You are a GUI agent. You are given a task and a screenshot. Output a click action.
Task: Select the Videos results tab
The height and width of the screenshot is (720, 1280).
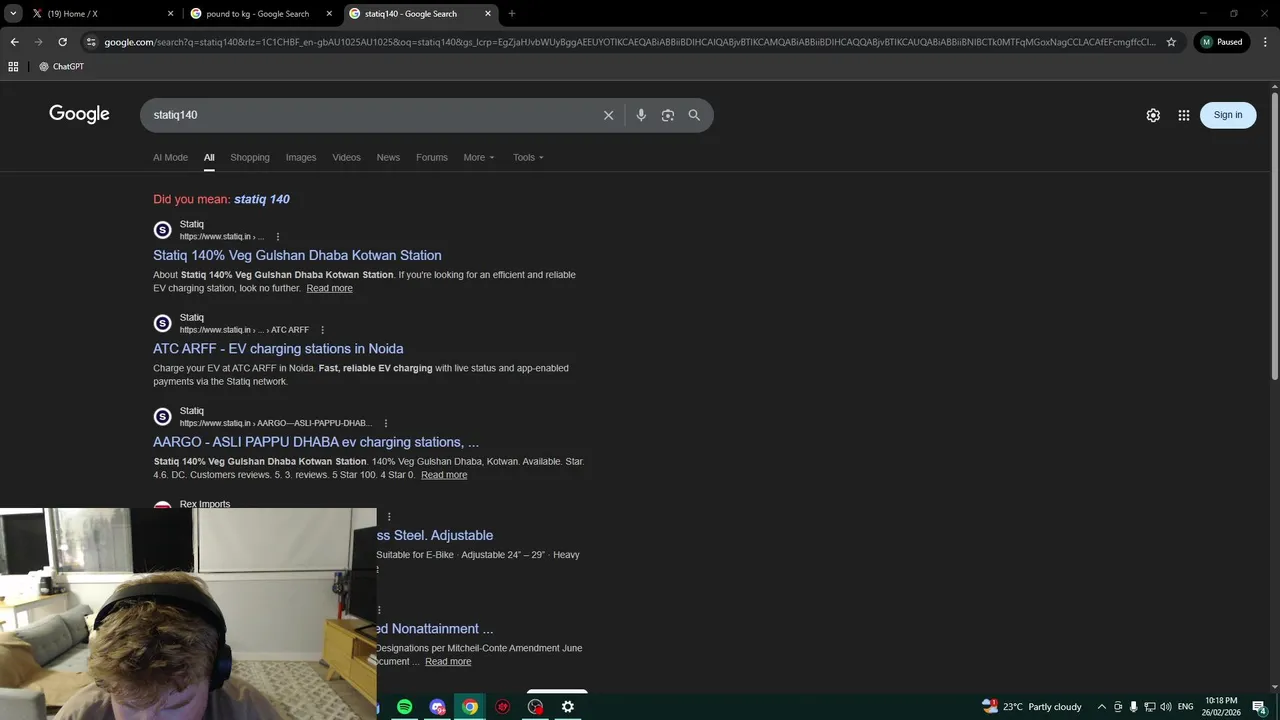click(x=346, y=157)
